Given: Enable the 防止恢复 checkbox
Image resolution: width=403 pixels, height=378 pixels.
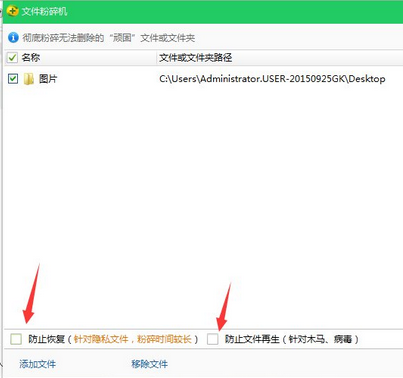Looking at the screenshot, I should click(16, 339).
